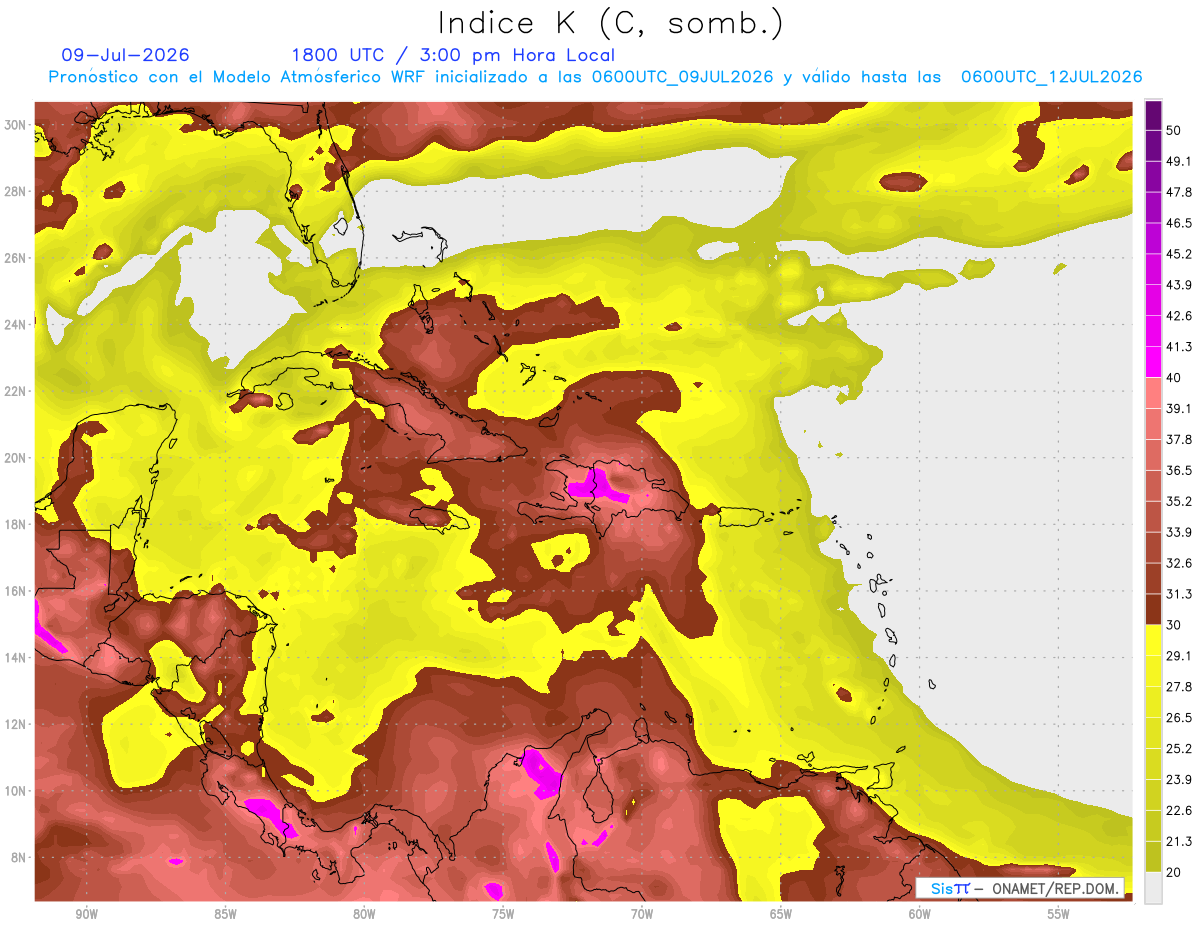Click the colorbar label "42.6"
The height and width of the screenshot is (927, 1200).
coord(1179,316)
